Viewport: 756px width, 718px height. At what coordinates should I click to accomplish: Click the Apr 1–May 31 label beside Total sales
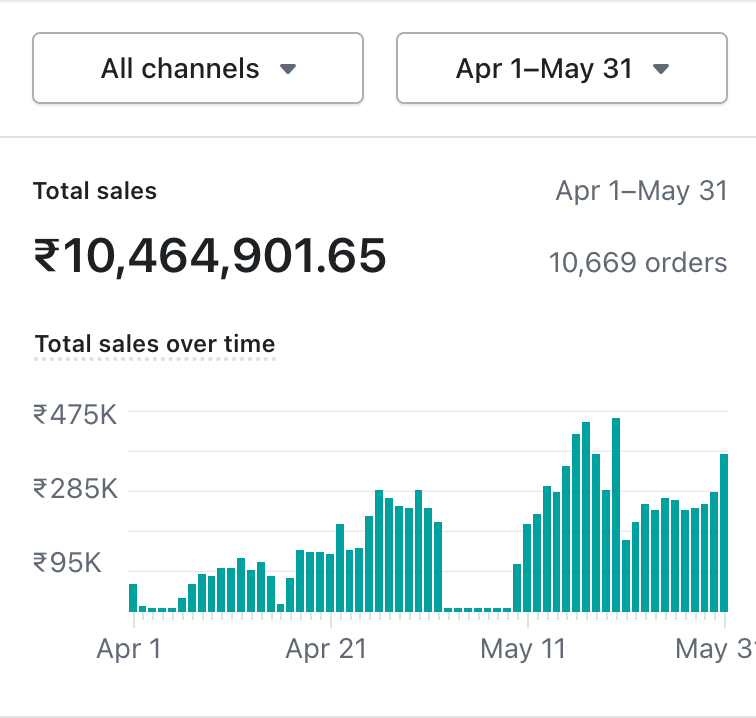[x=641, y=192]
